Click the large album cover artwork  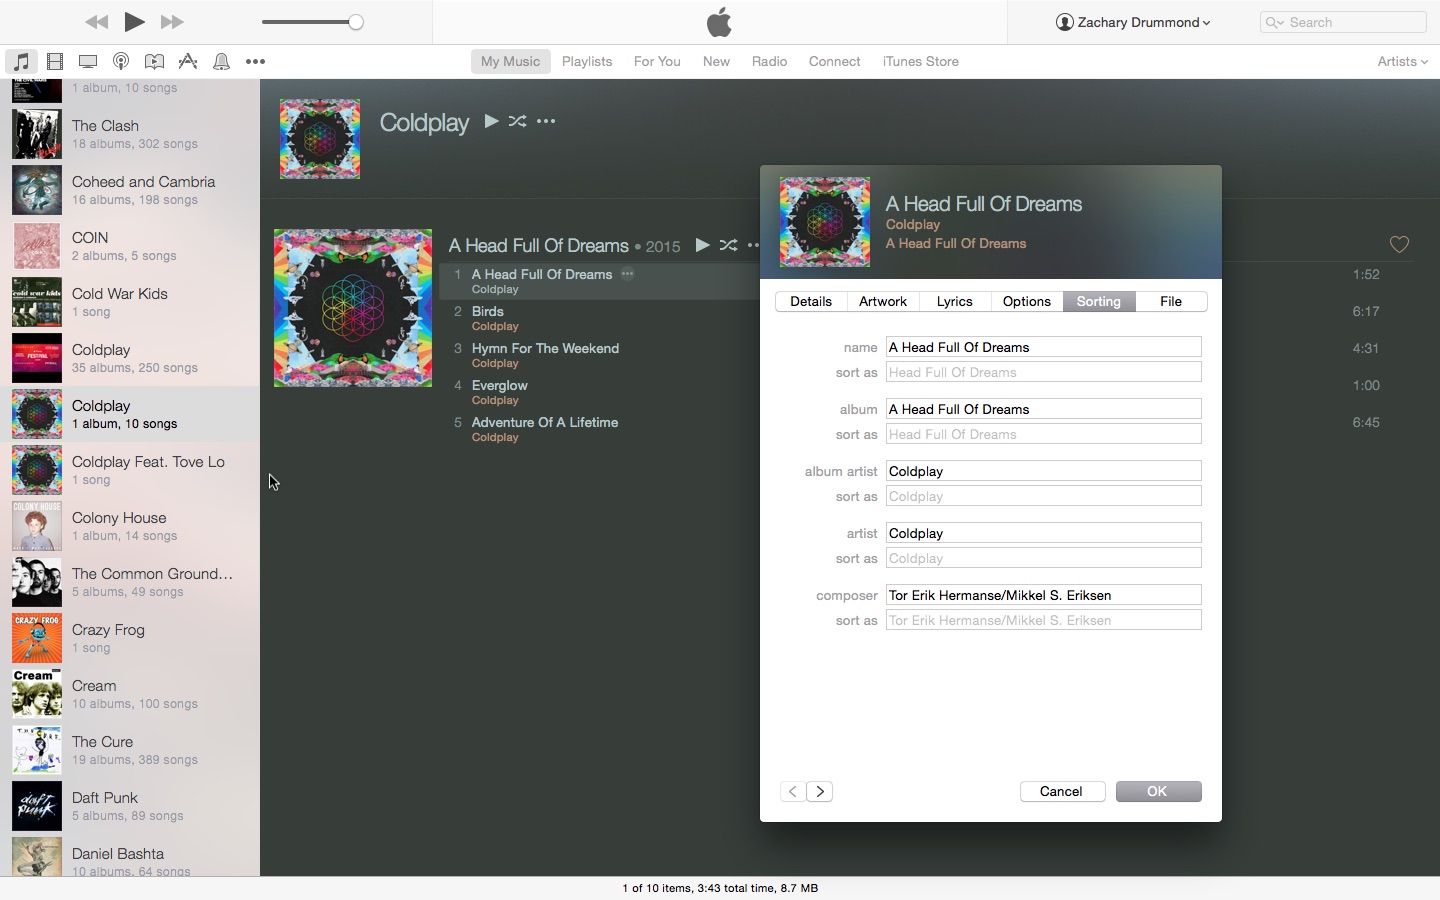tap(353, 308)
